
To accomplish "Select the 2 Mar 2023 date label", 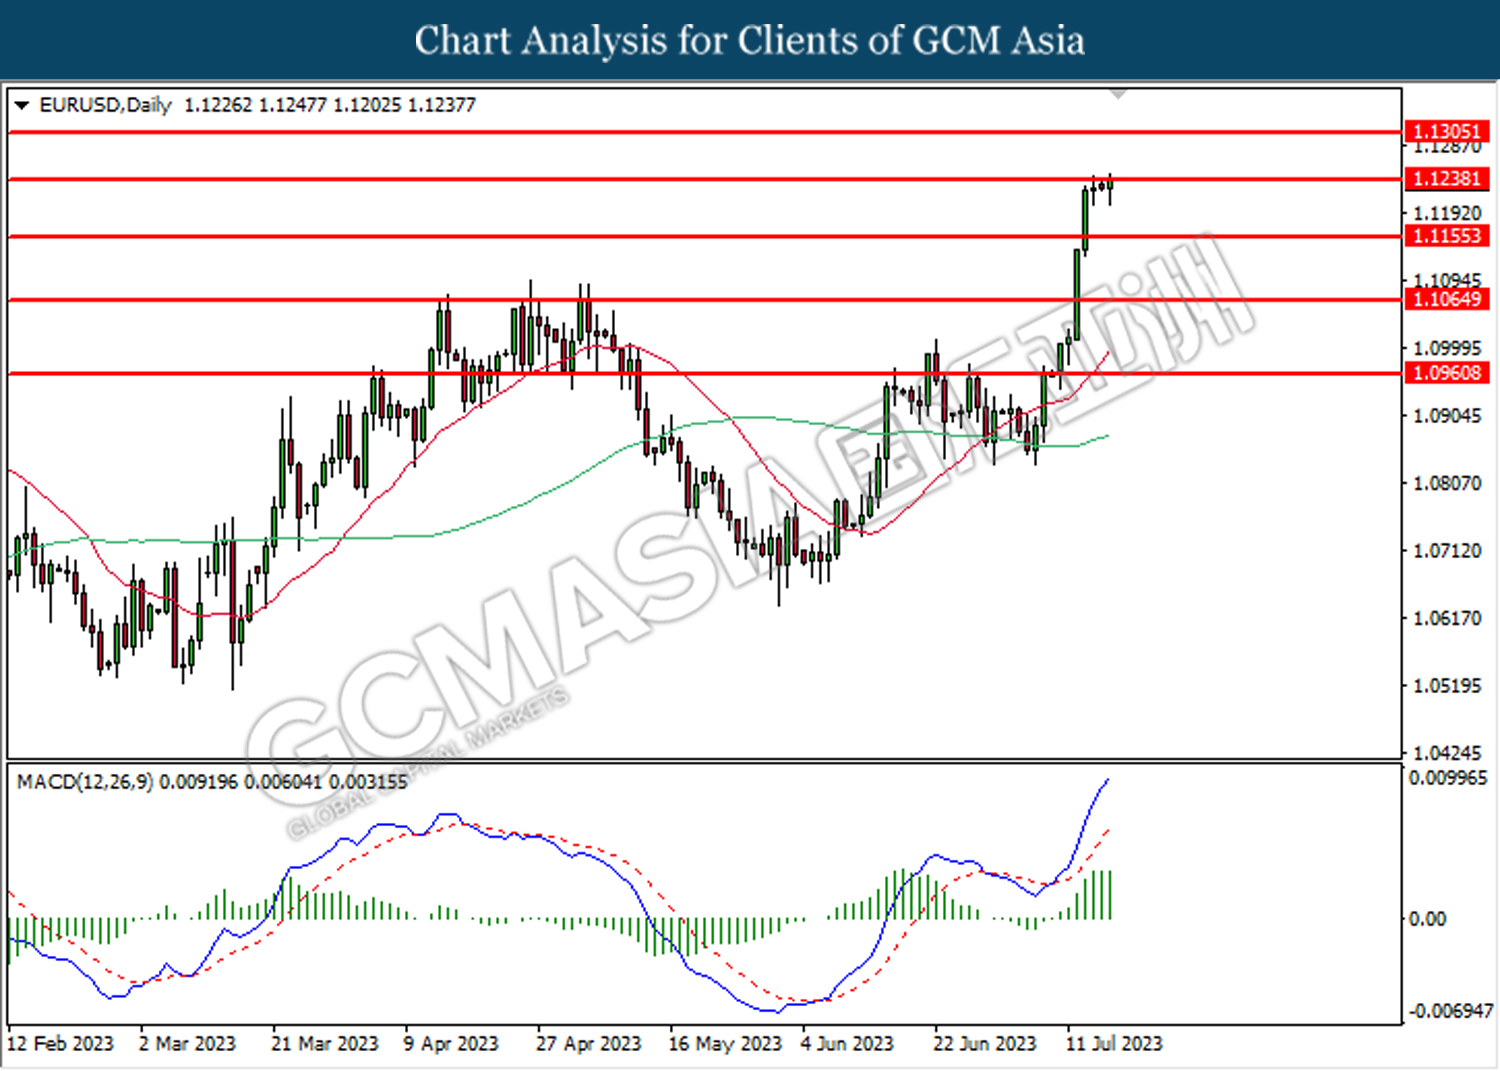I will coord(187,1044).
